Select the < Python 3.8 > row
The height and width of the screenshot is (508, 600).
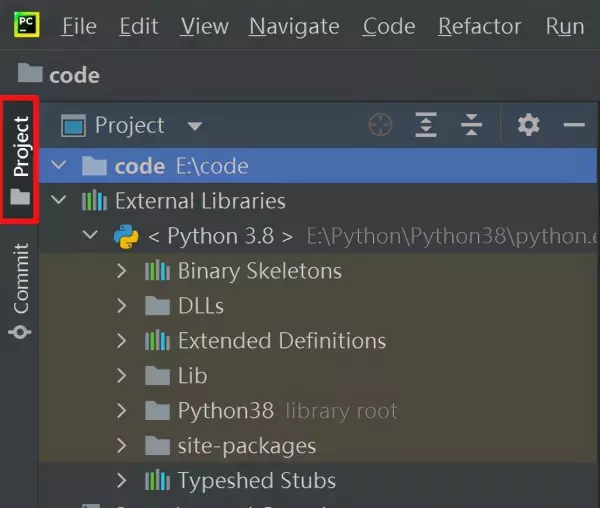pyautogui.click(x=318, y=235)
